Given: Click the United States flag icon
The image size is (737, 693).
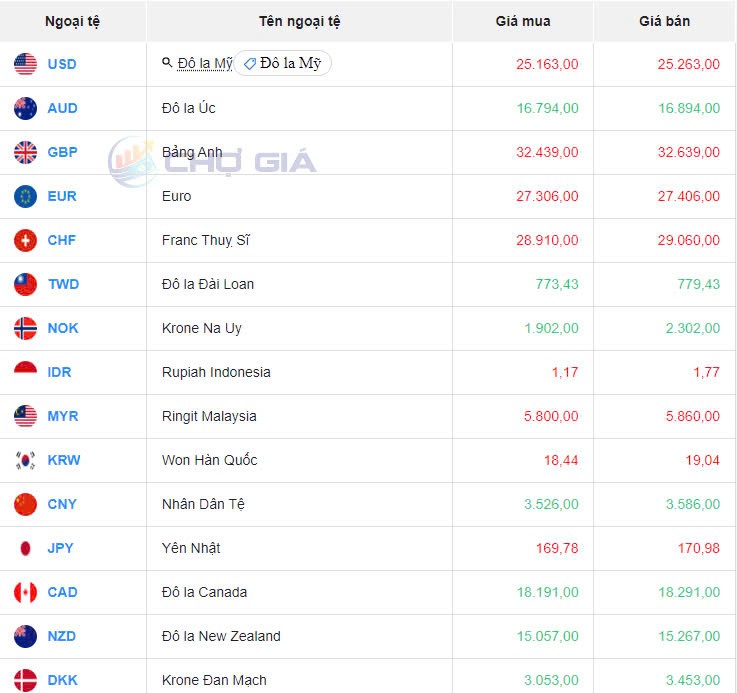Looking at the screenshot, I should pyautogui.click(x=25, y=64).
